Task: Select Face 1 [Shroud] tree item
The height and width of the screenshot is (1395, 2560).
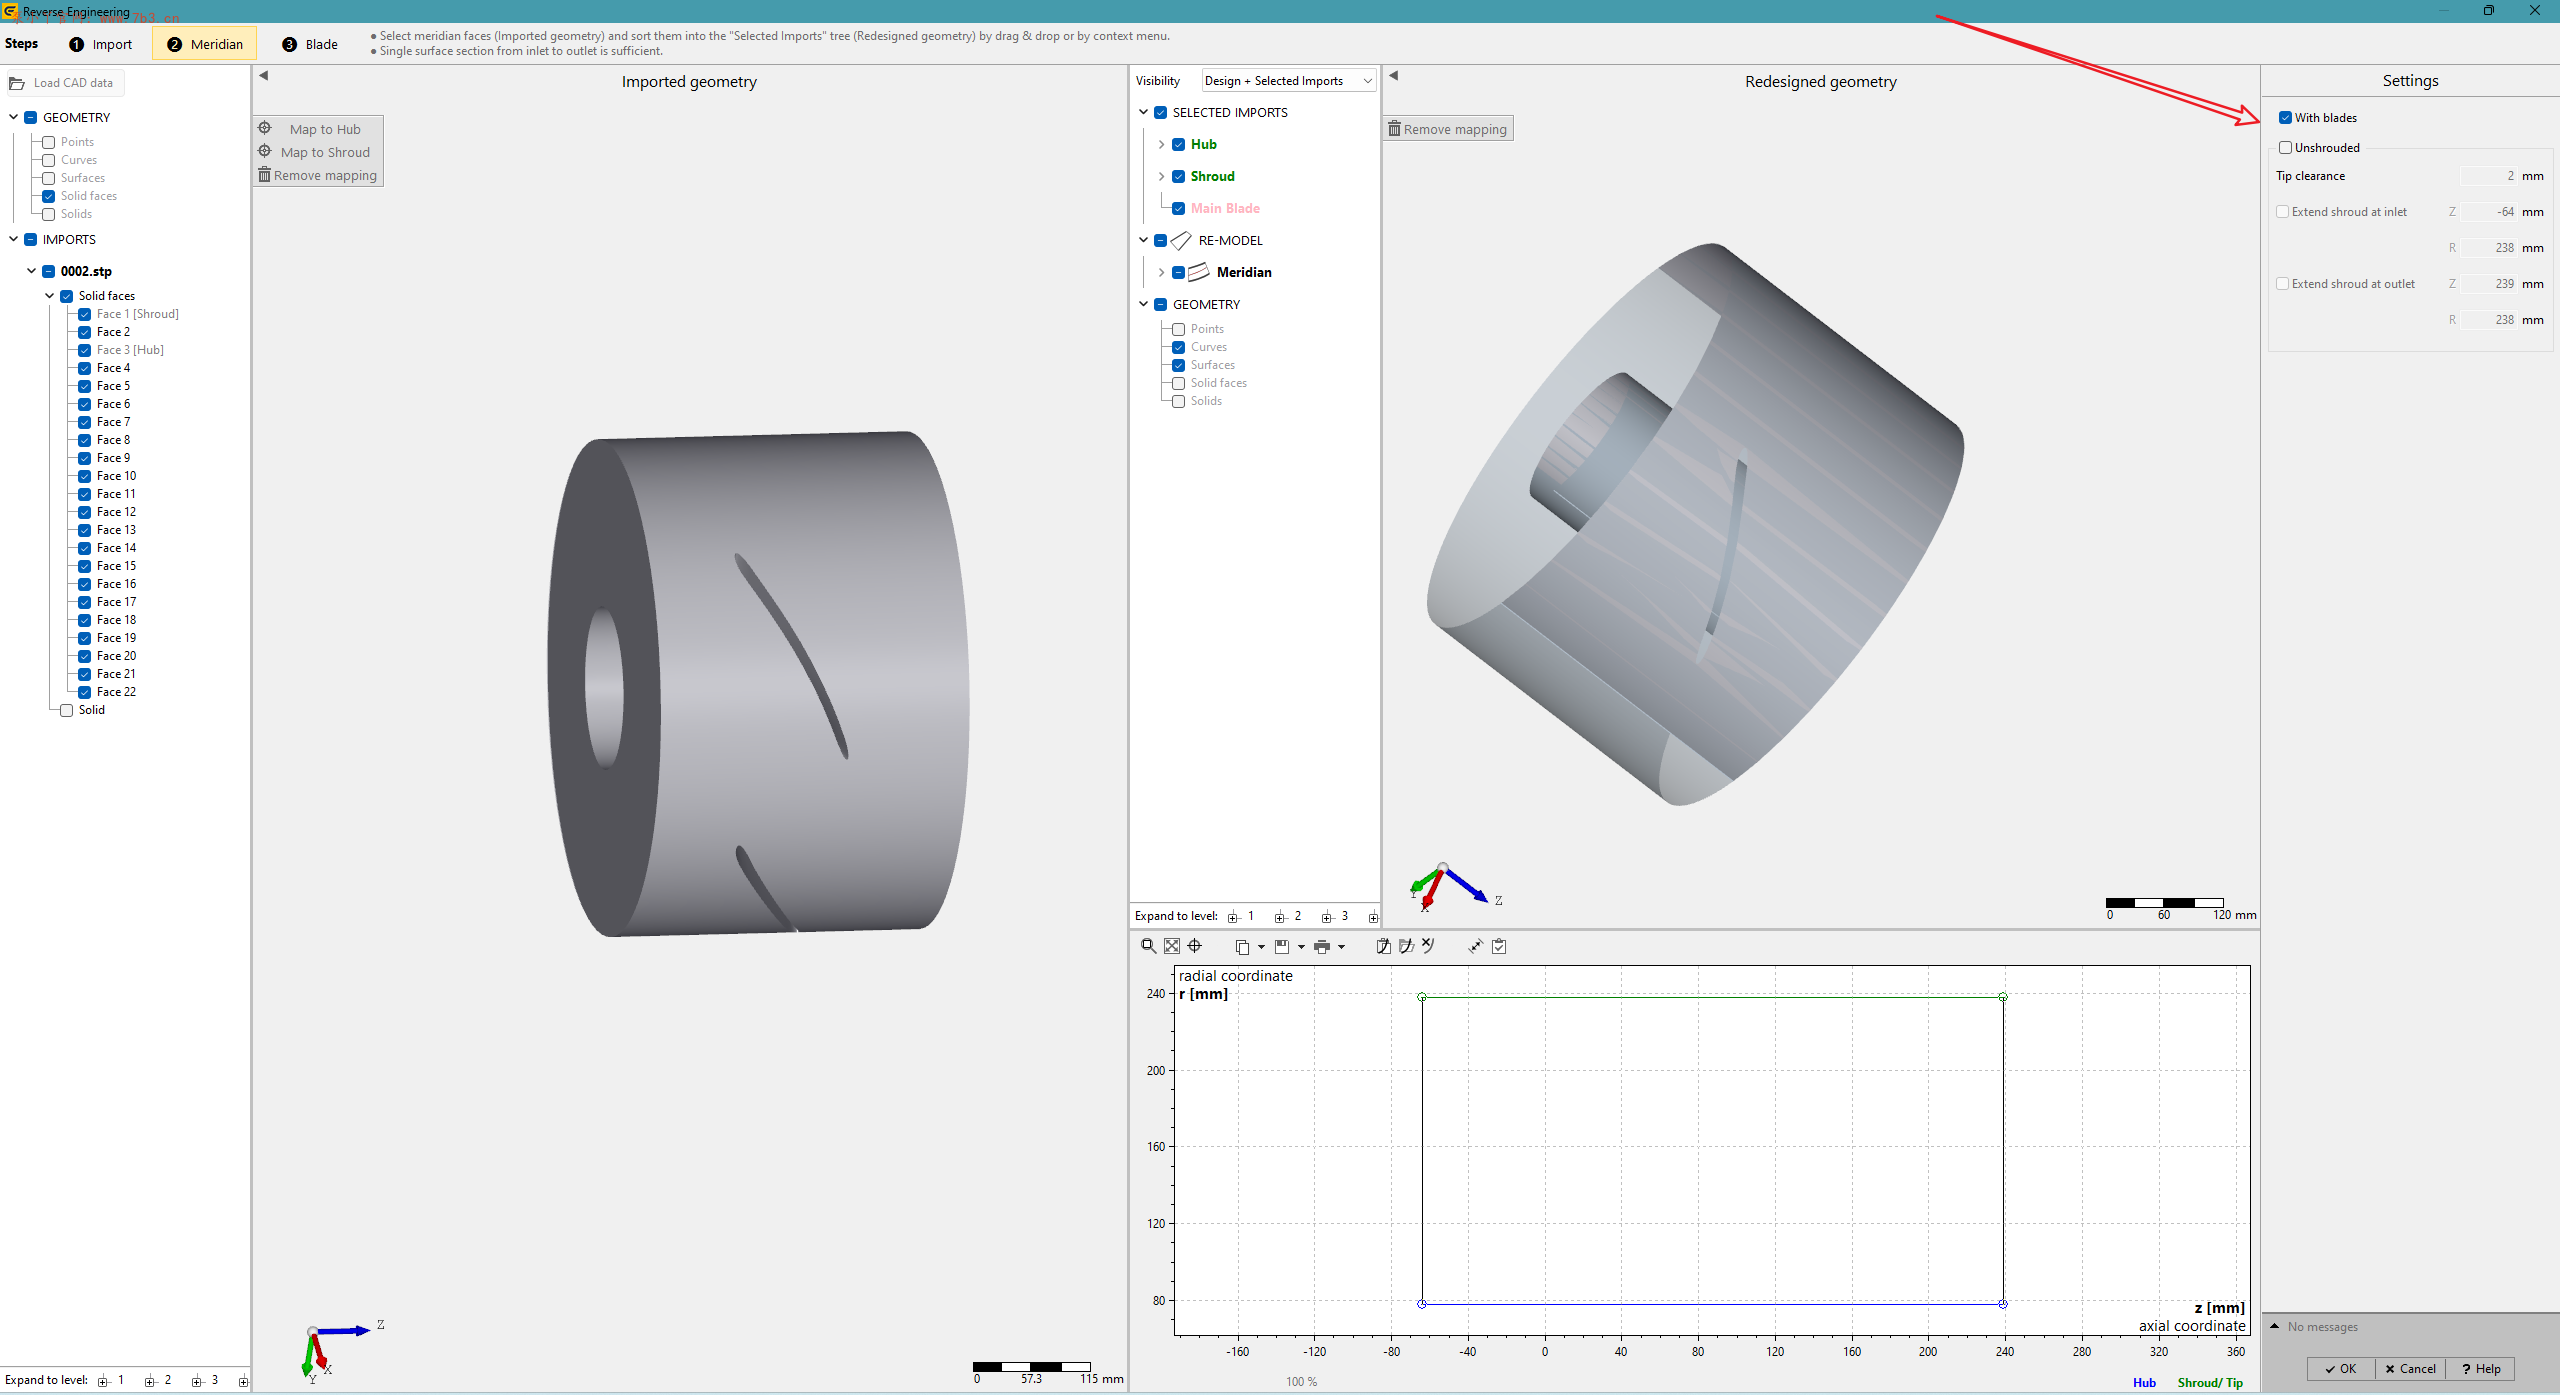Action: (x=138, y=314)
